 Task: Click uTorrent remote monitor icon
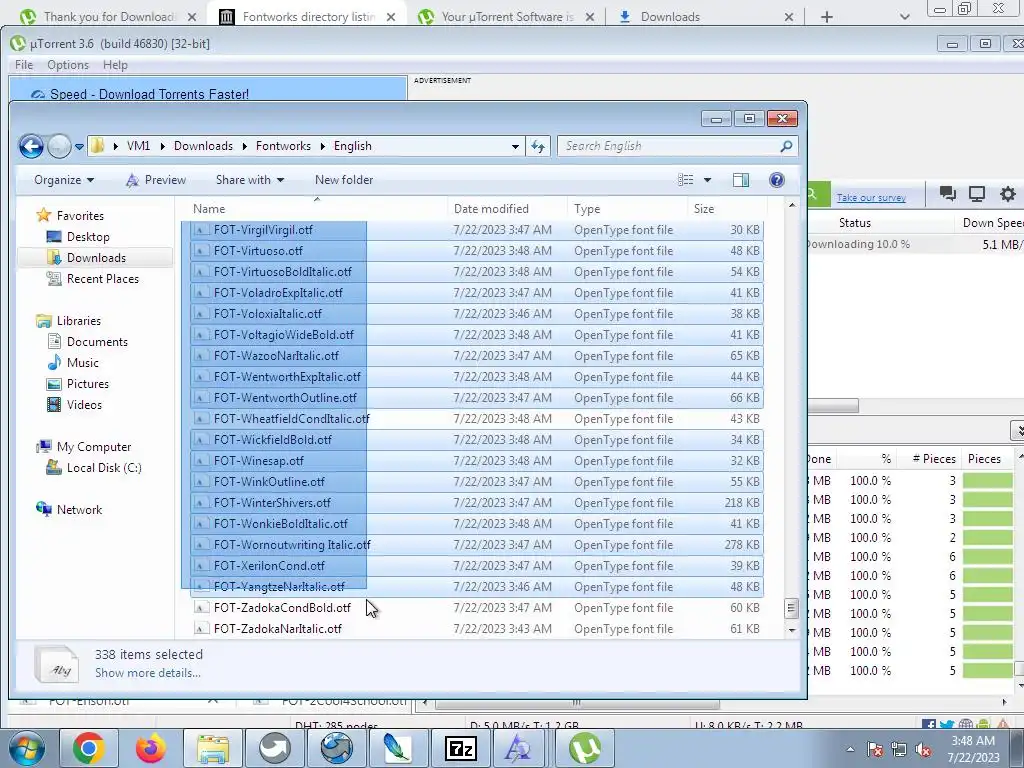[976, 193]
